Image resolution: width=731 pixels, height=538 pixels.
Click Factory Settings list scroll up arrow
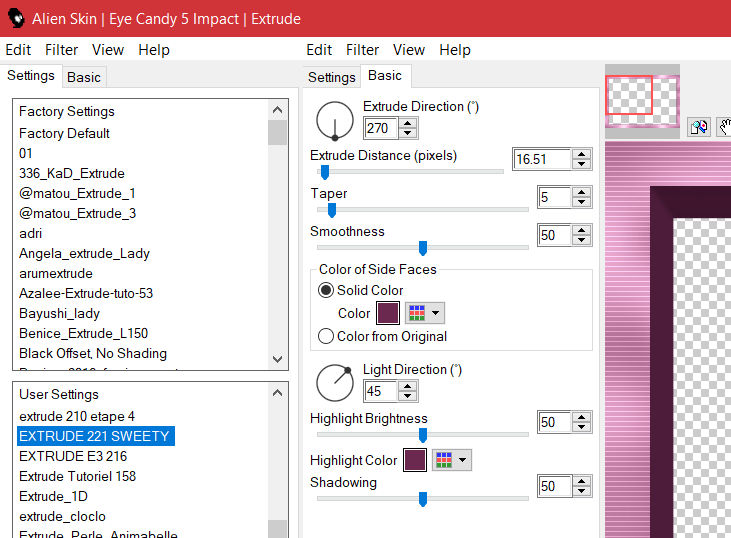click(x=277, y=110)
